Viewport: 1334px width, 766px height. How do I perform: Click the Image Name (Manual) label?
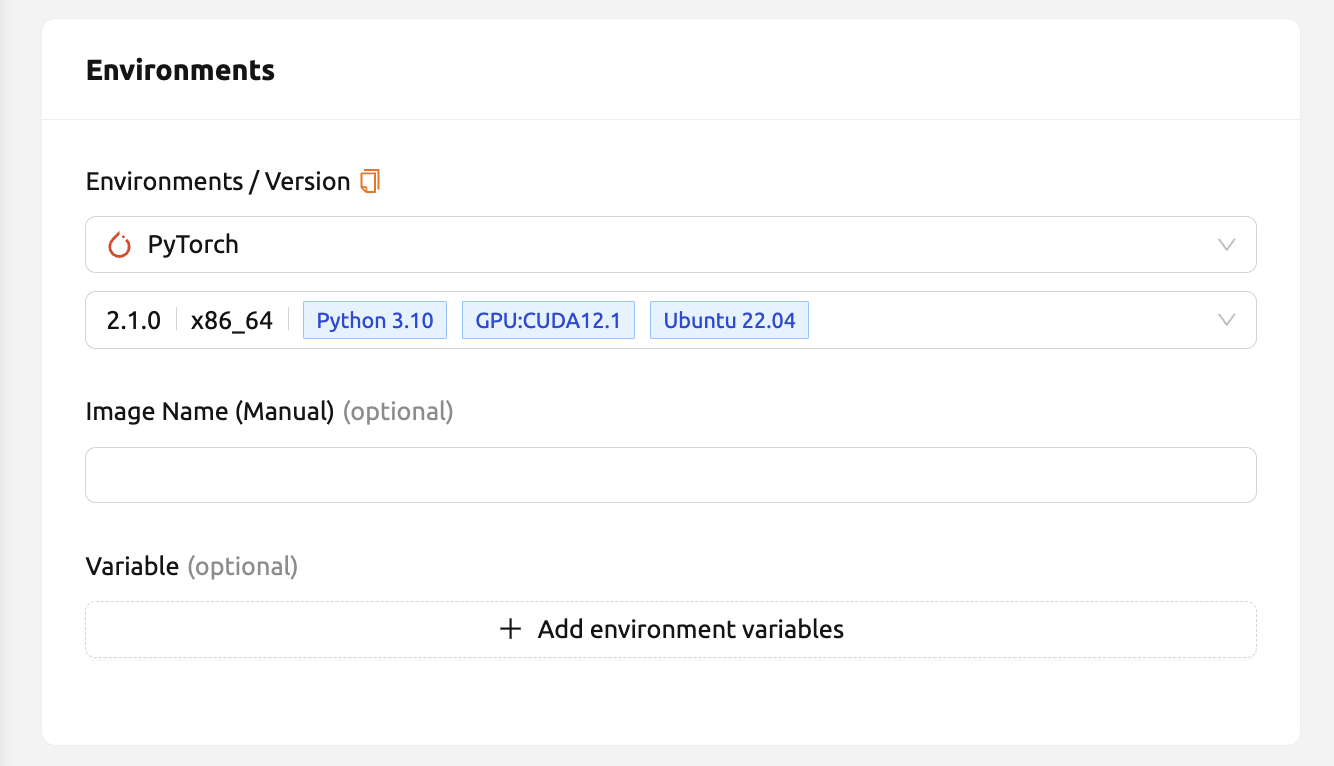click(210, 412)
